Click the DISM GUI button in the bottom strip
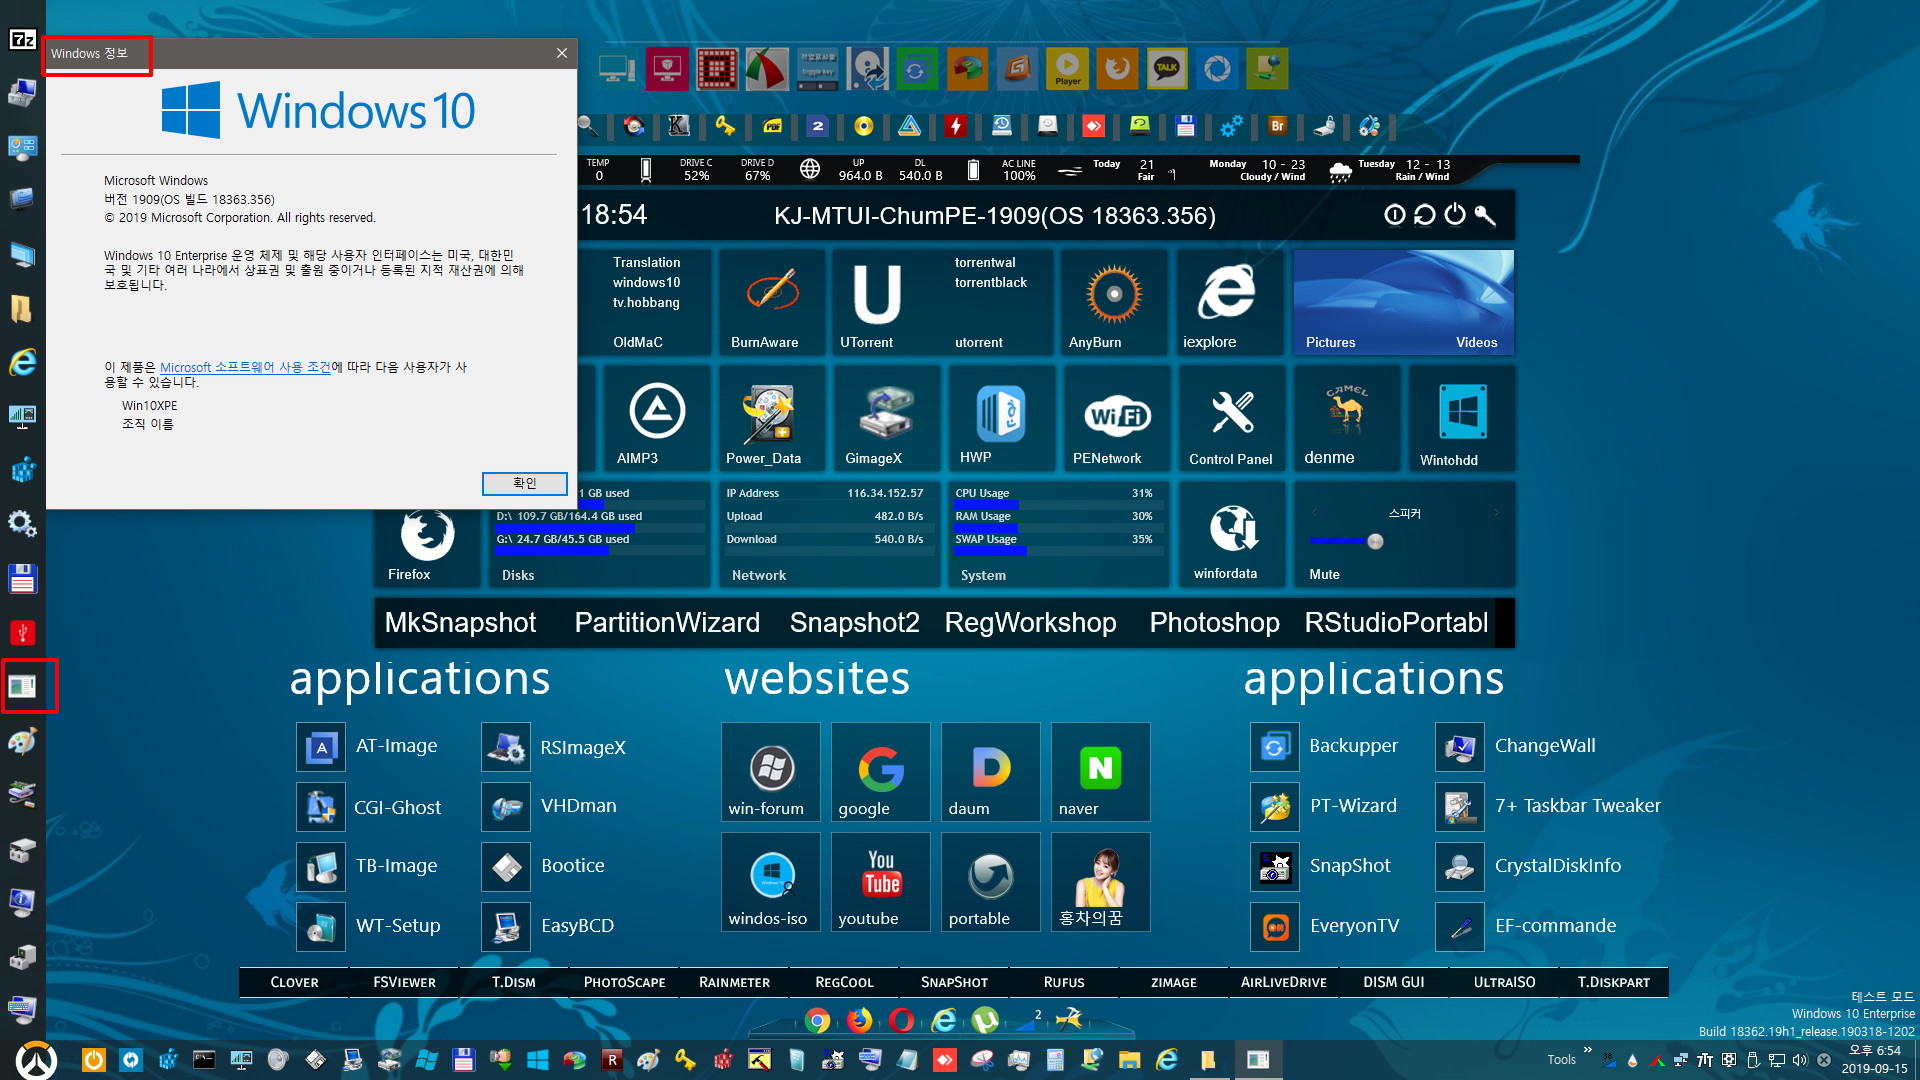The width and height of the screenshot is (1920, 1080). coord(1394,982)
